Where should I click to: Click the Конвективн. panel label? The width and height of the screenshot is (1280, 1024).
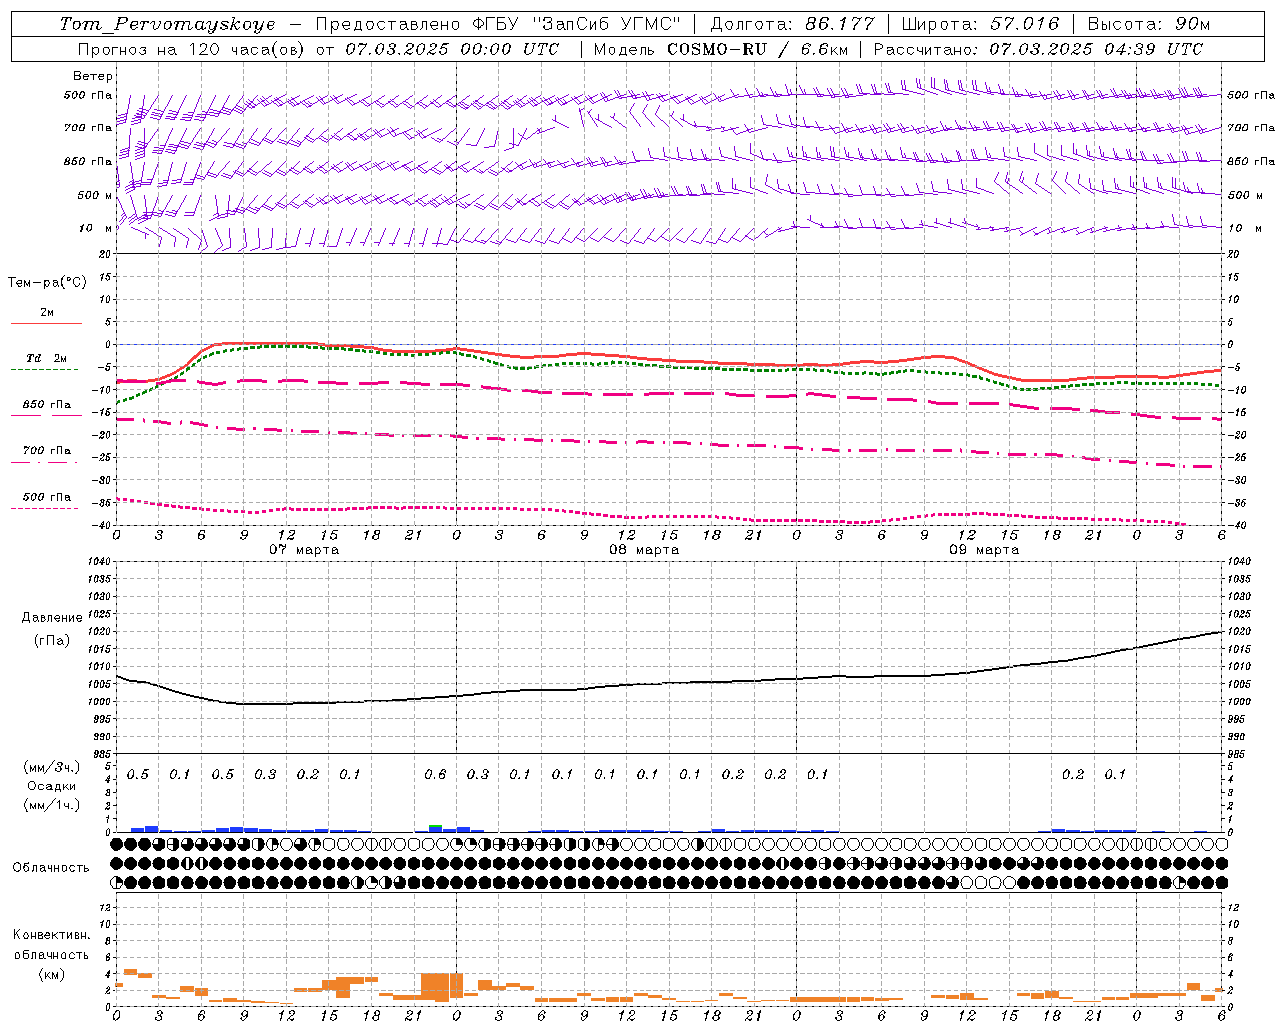(51, 935)
